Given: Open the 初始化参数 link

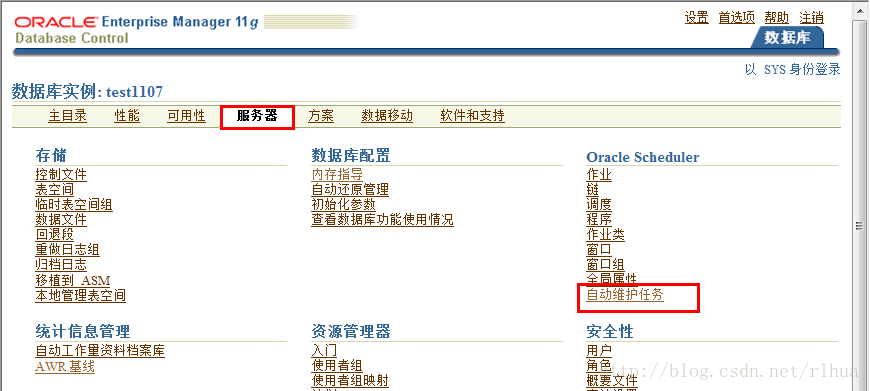Looking at the screenshot, I should [343, 205].
